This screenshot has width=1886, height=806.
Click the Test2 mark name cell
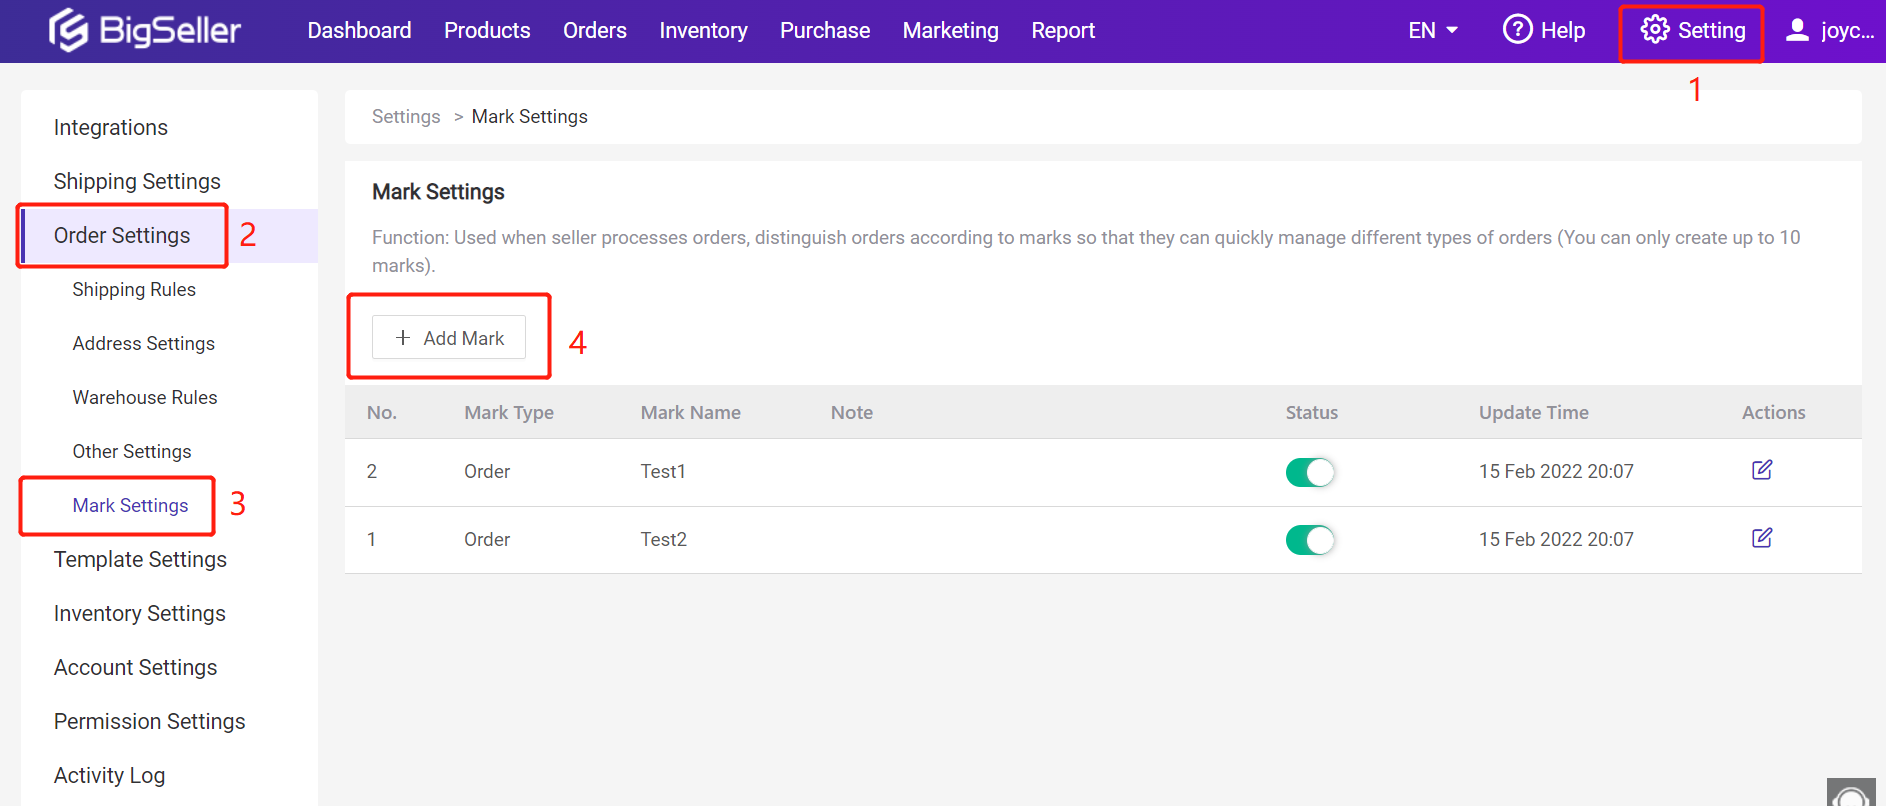point(664,539)
